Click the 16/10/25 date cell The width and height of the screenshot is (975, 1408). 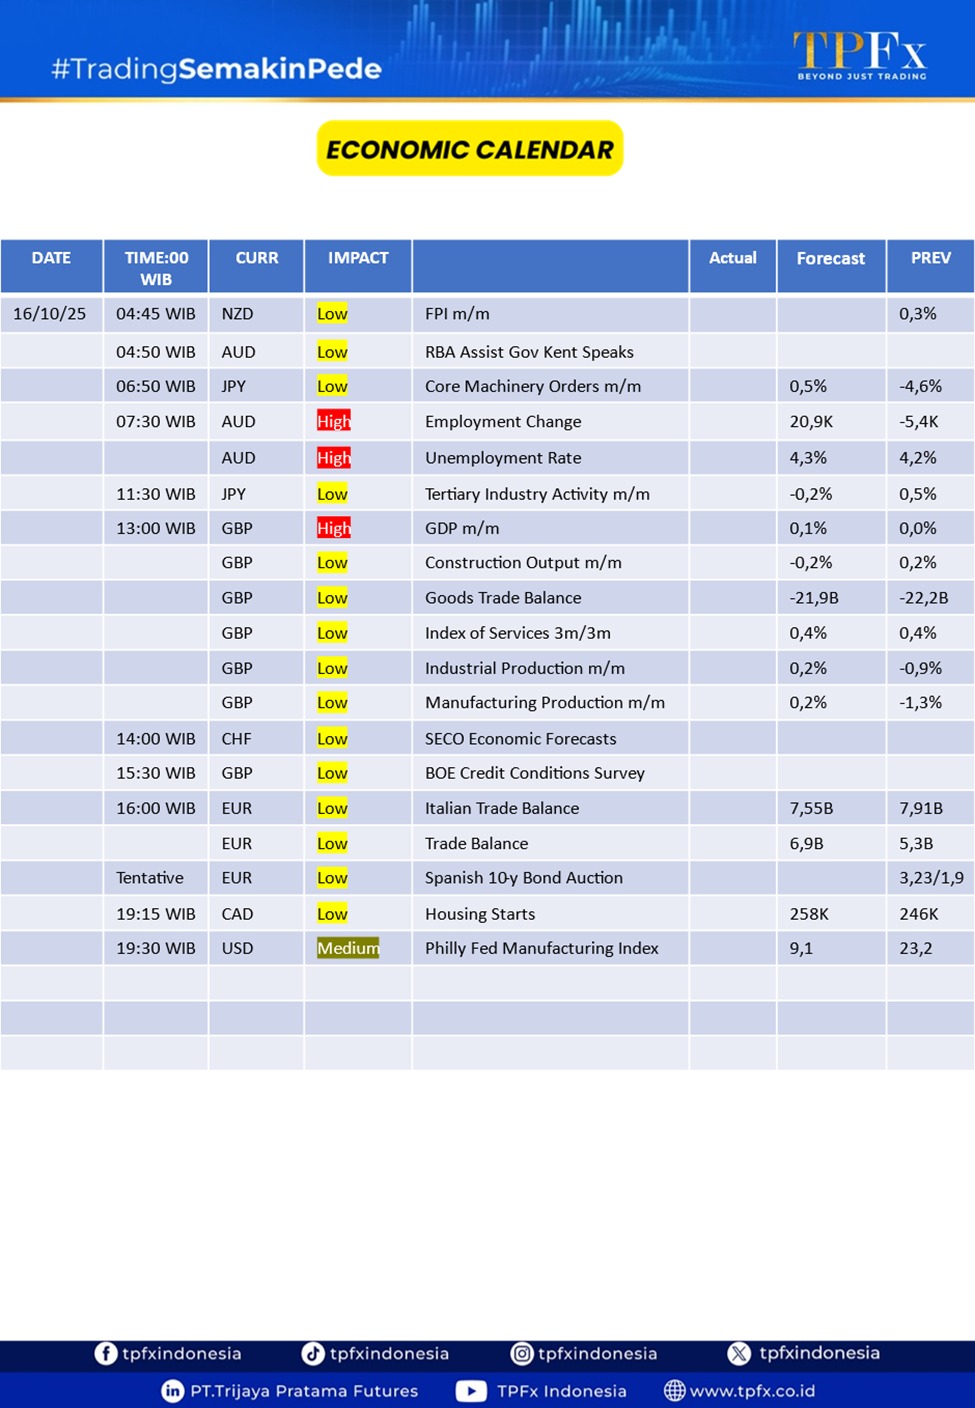click(x=50, y=314)
